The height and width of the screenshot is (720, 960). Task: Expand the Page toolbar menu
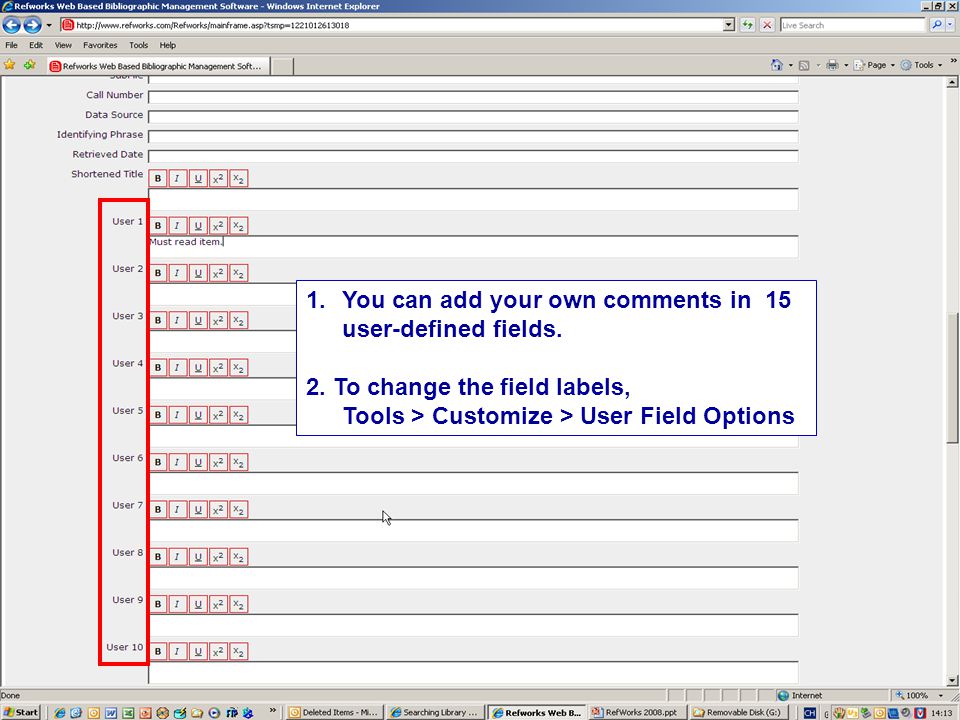click(874, 65)
